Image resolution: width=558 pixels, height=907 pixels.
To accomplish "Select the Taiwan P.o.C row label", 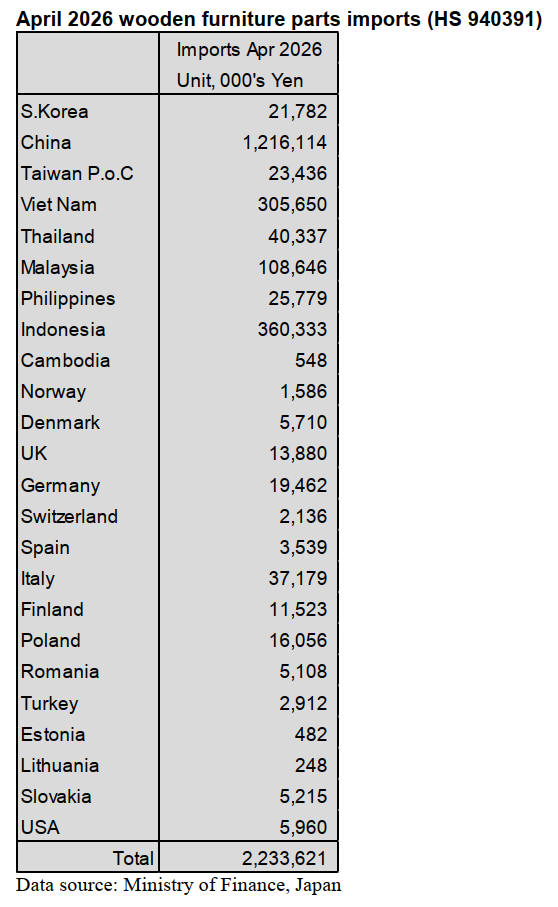I will click(x=77, y=174).
